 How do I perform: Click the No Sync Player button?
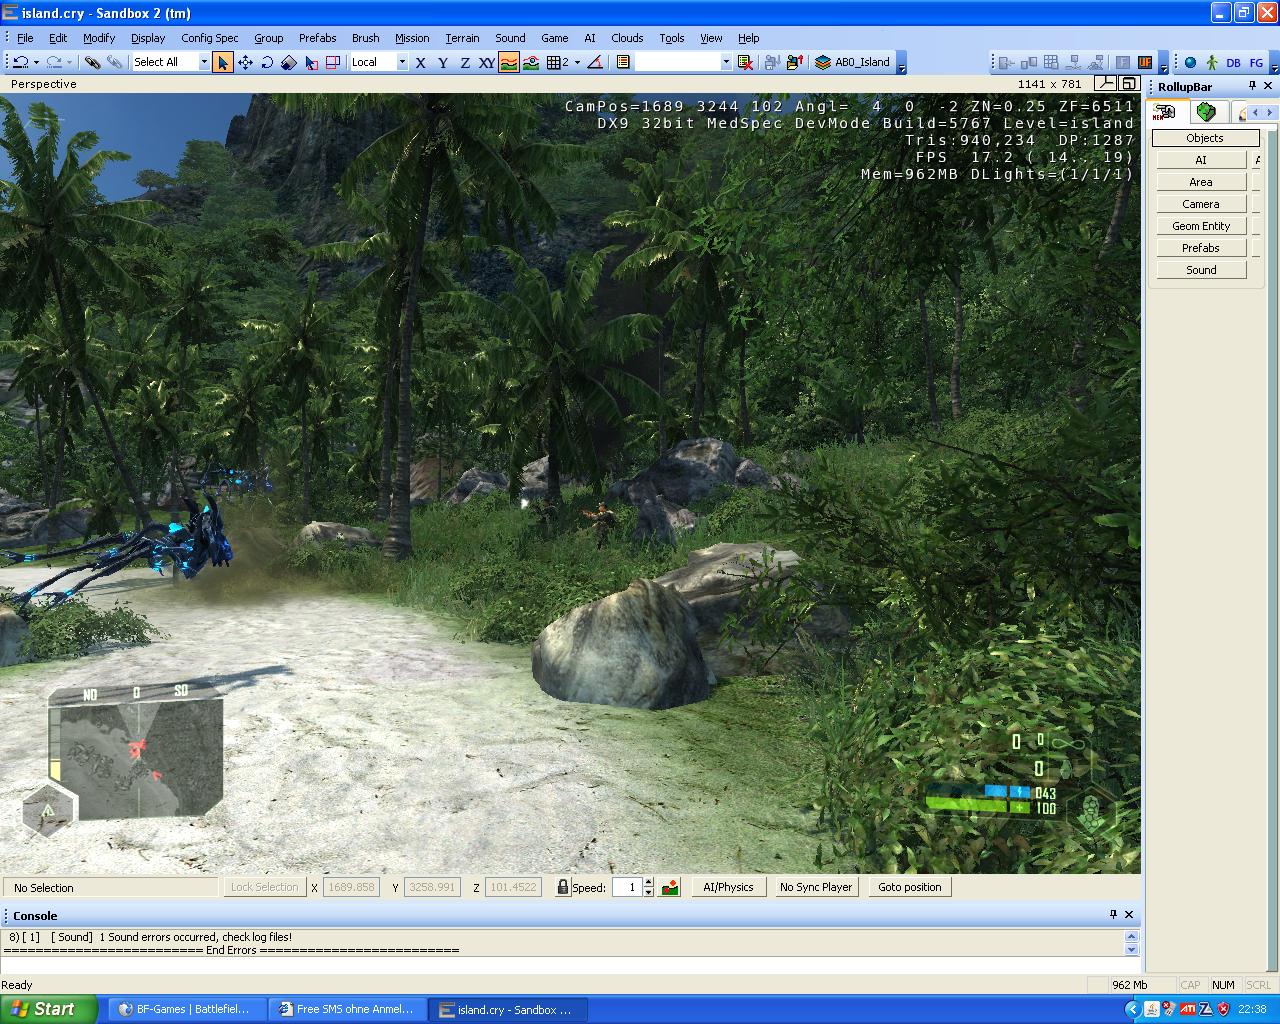[816, 887]
